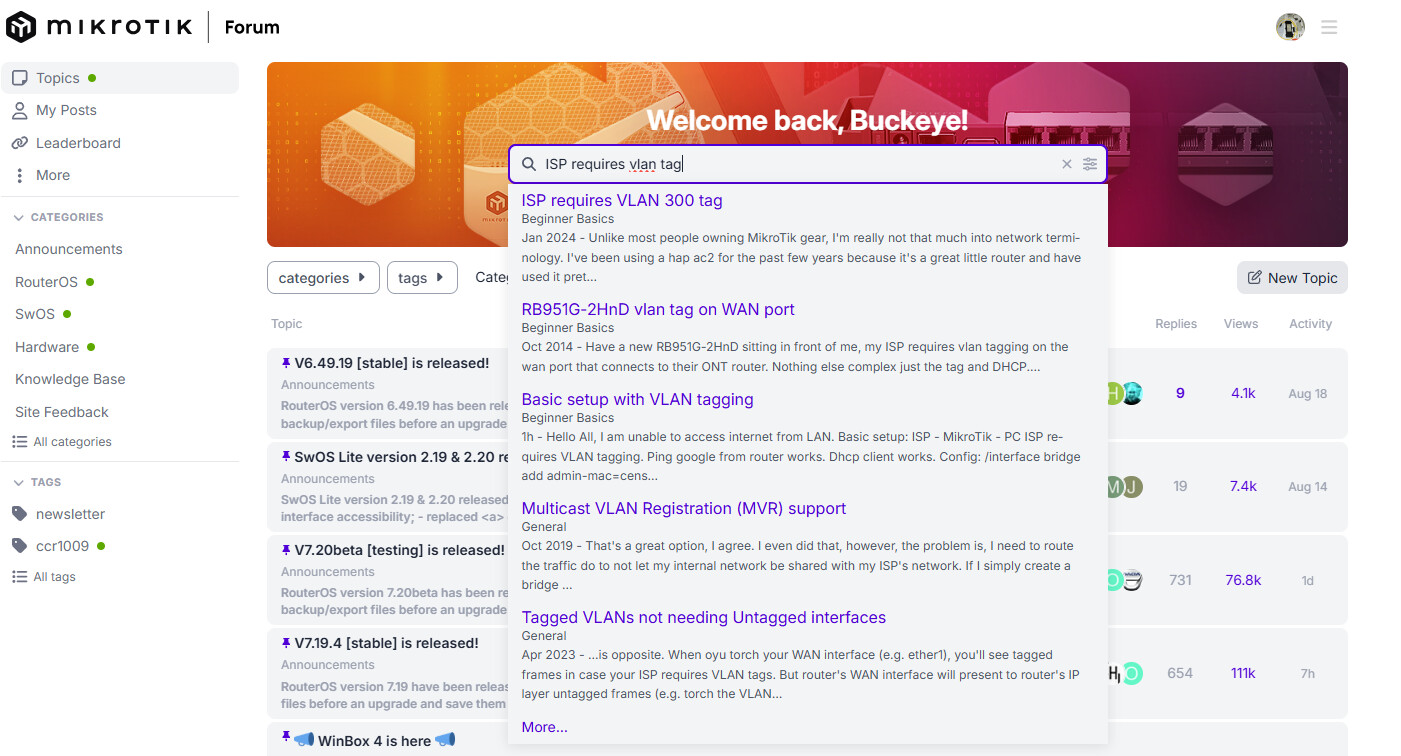Go to Topics in the sidebar
The height and width of the screenshot is (756, 1401).
120,78
